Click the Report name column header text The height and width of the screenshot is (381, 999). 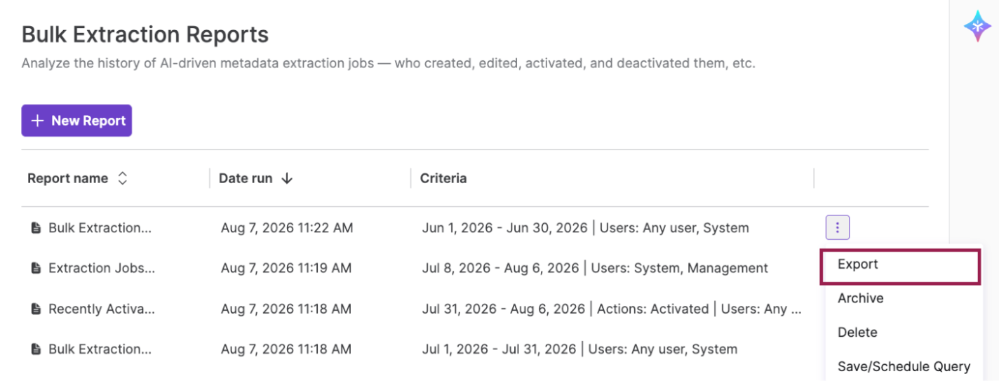[68, 178]
